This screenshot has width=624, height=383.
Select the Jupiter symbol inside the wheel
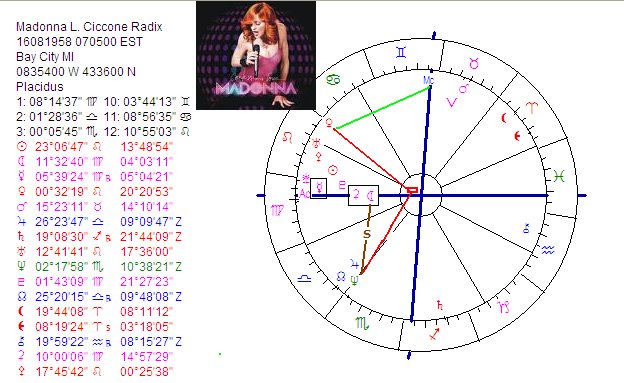[x=354, y=264]
